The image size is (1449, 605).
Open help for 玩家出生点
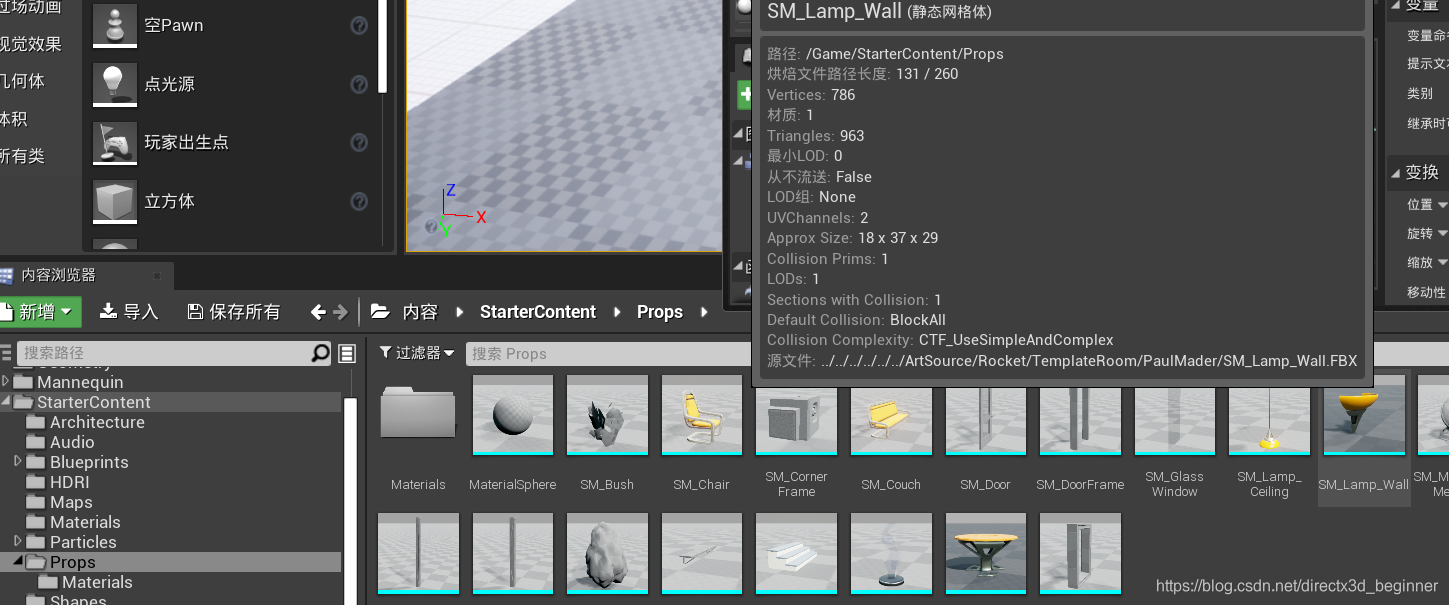(x=359, y=143)
